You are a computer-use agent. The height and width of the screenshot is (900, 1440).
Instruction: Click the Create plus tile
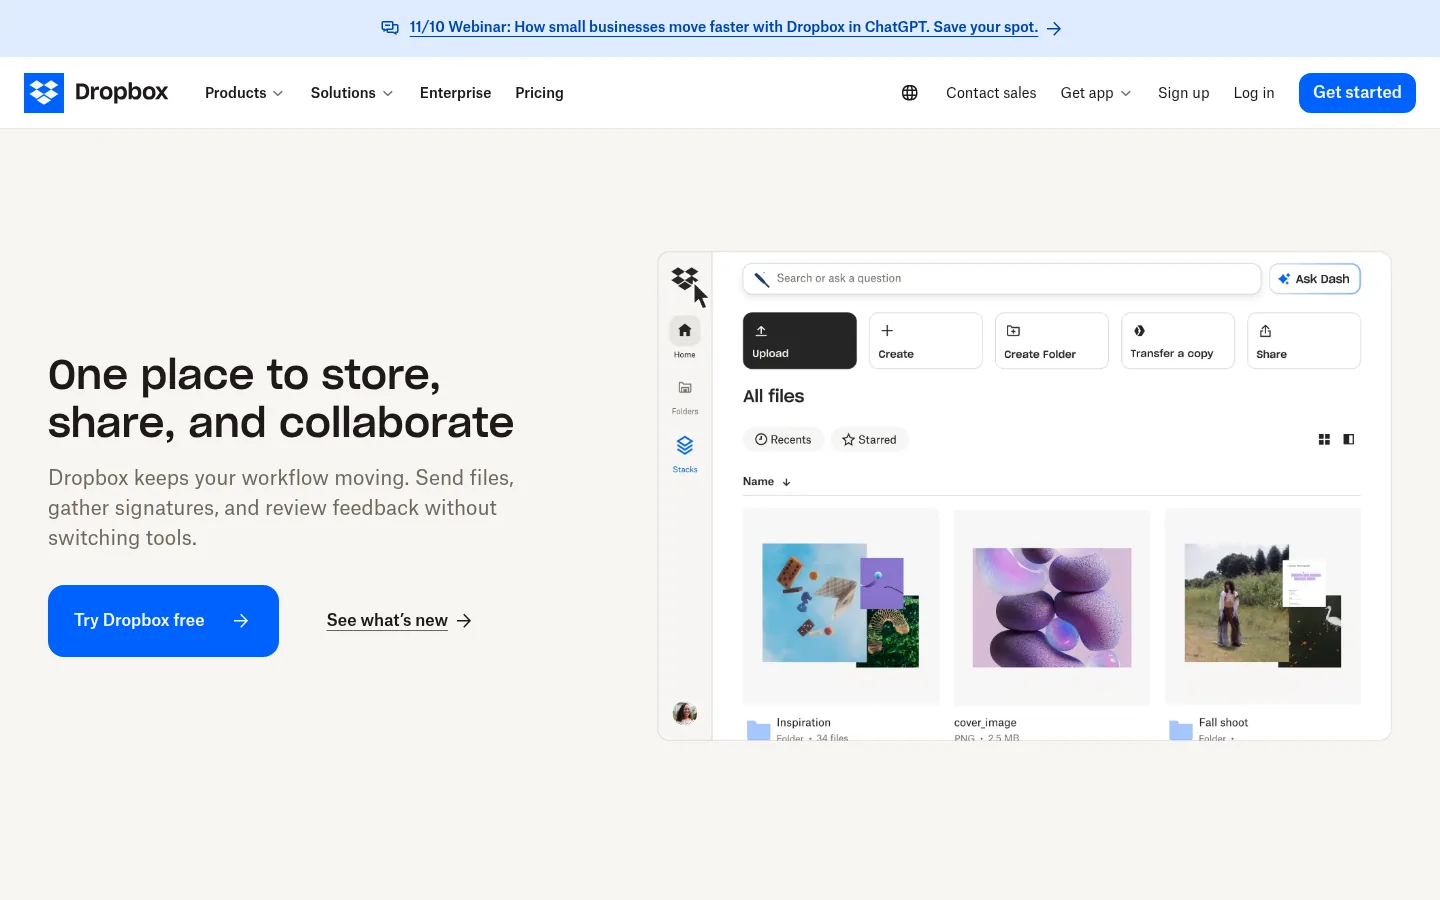coord(926,341)
